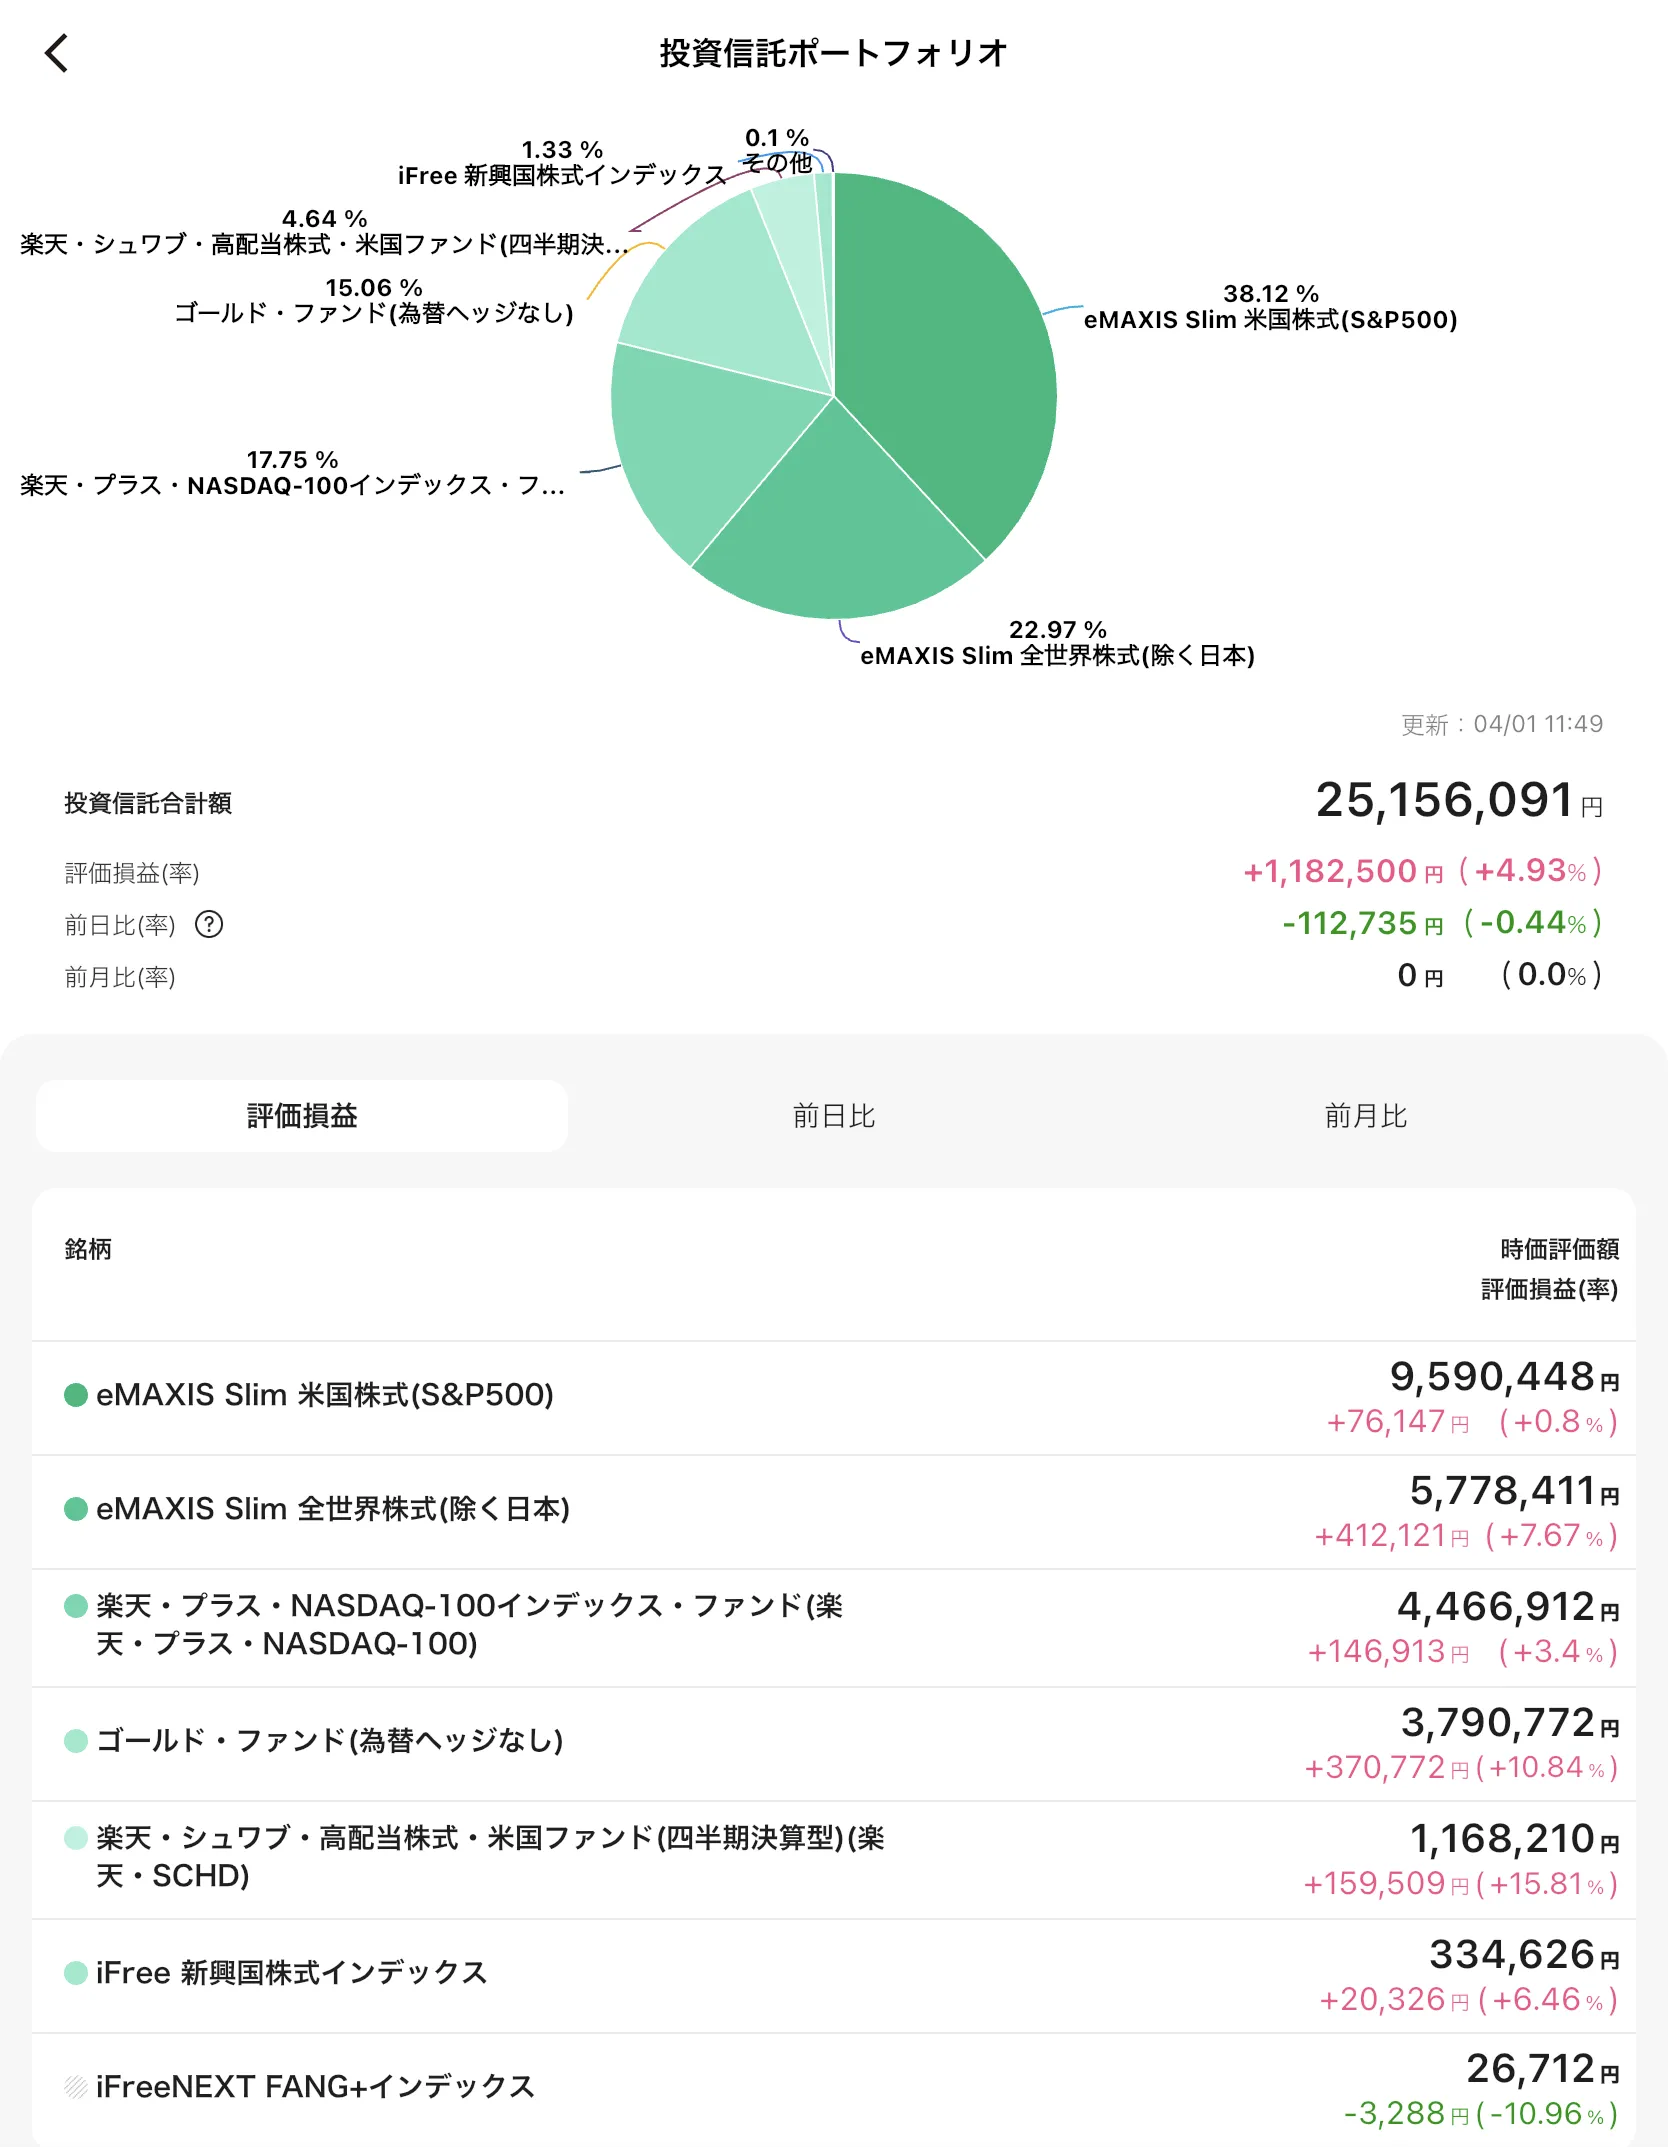Tap the back arrow to leave portfolio view
This screenshot has width=1668, height=2147.
[57, 53]
